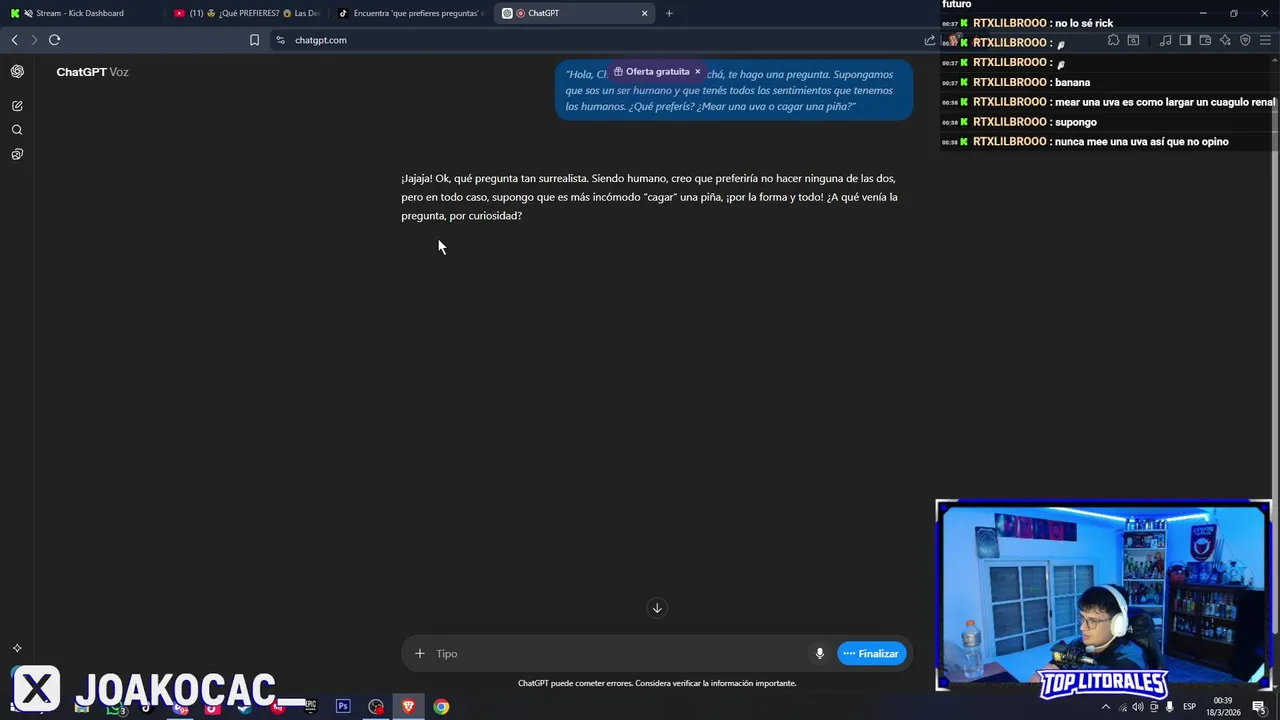Open site settings icon beside chatgpt.com

pos(280,40)
